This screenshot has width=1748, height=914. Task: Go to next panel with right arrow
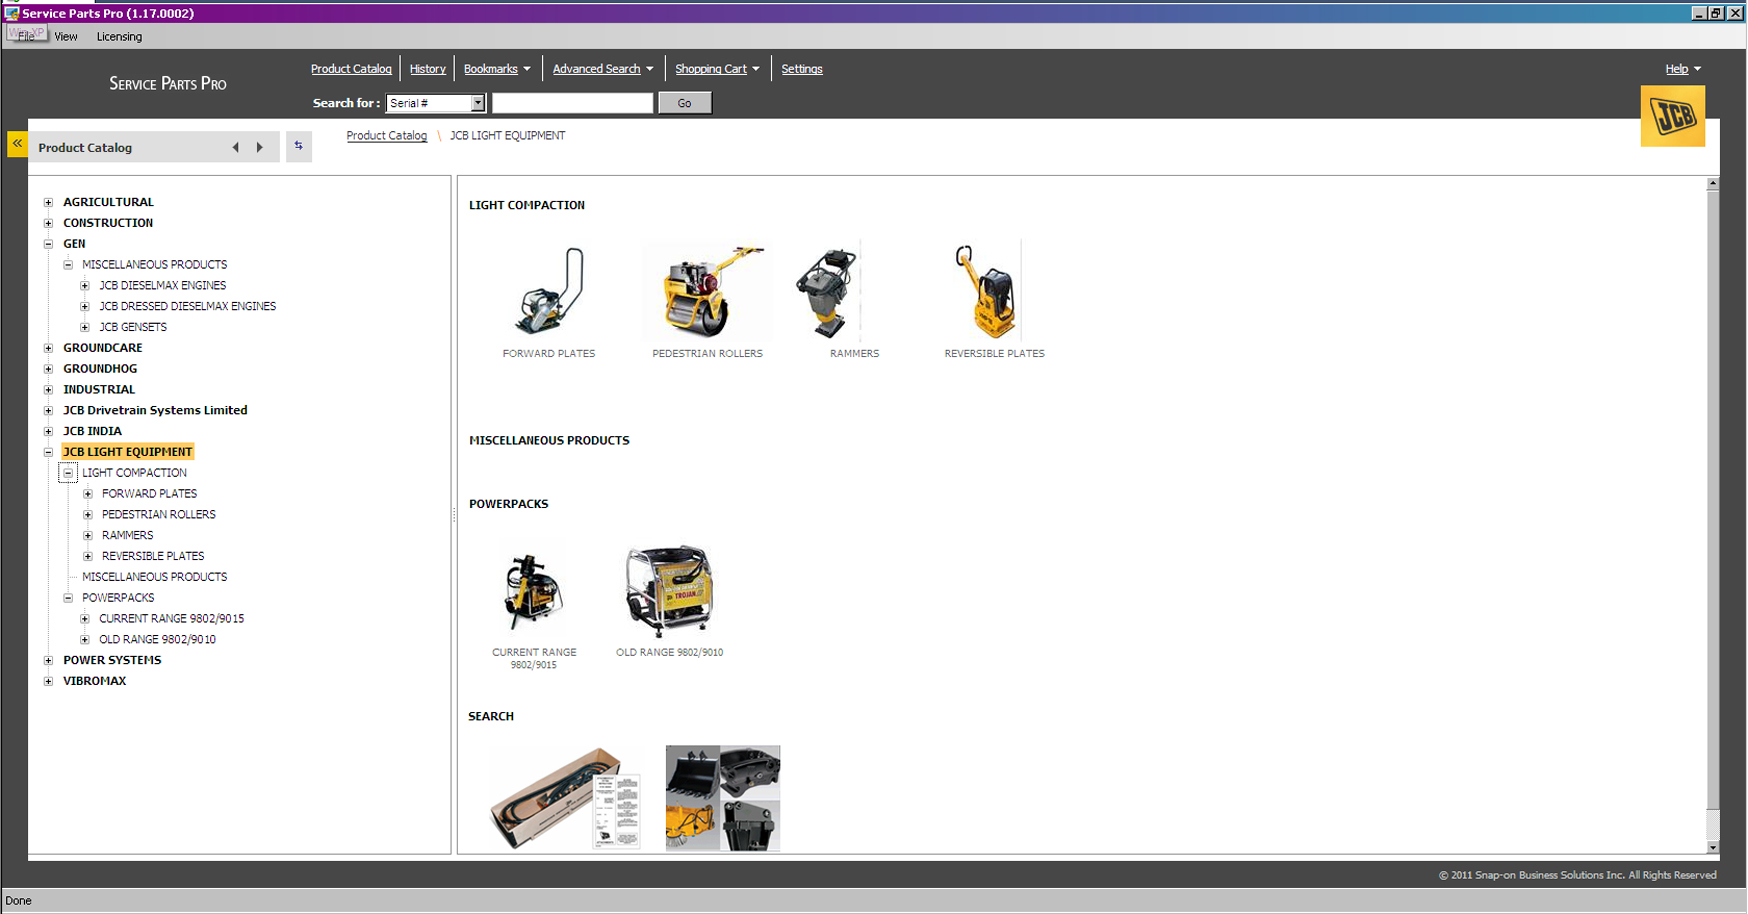(x=260, y=147)
